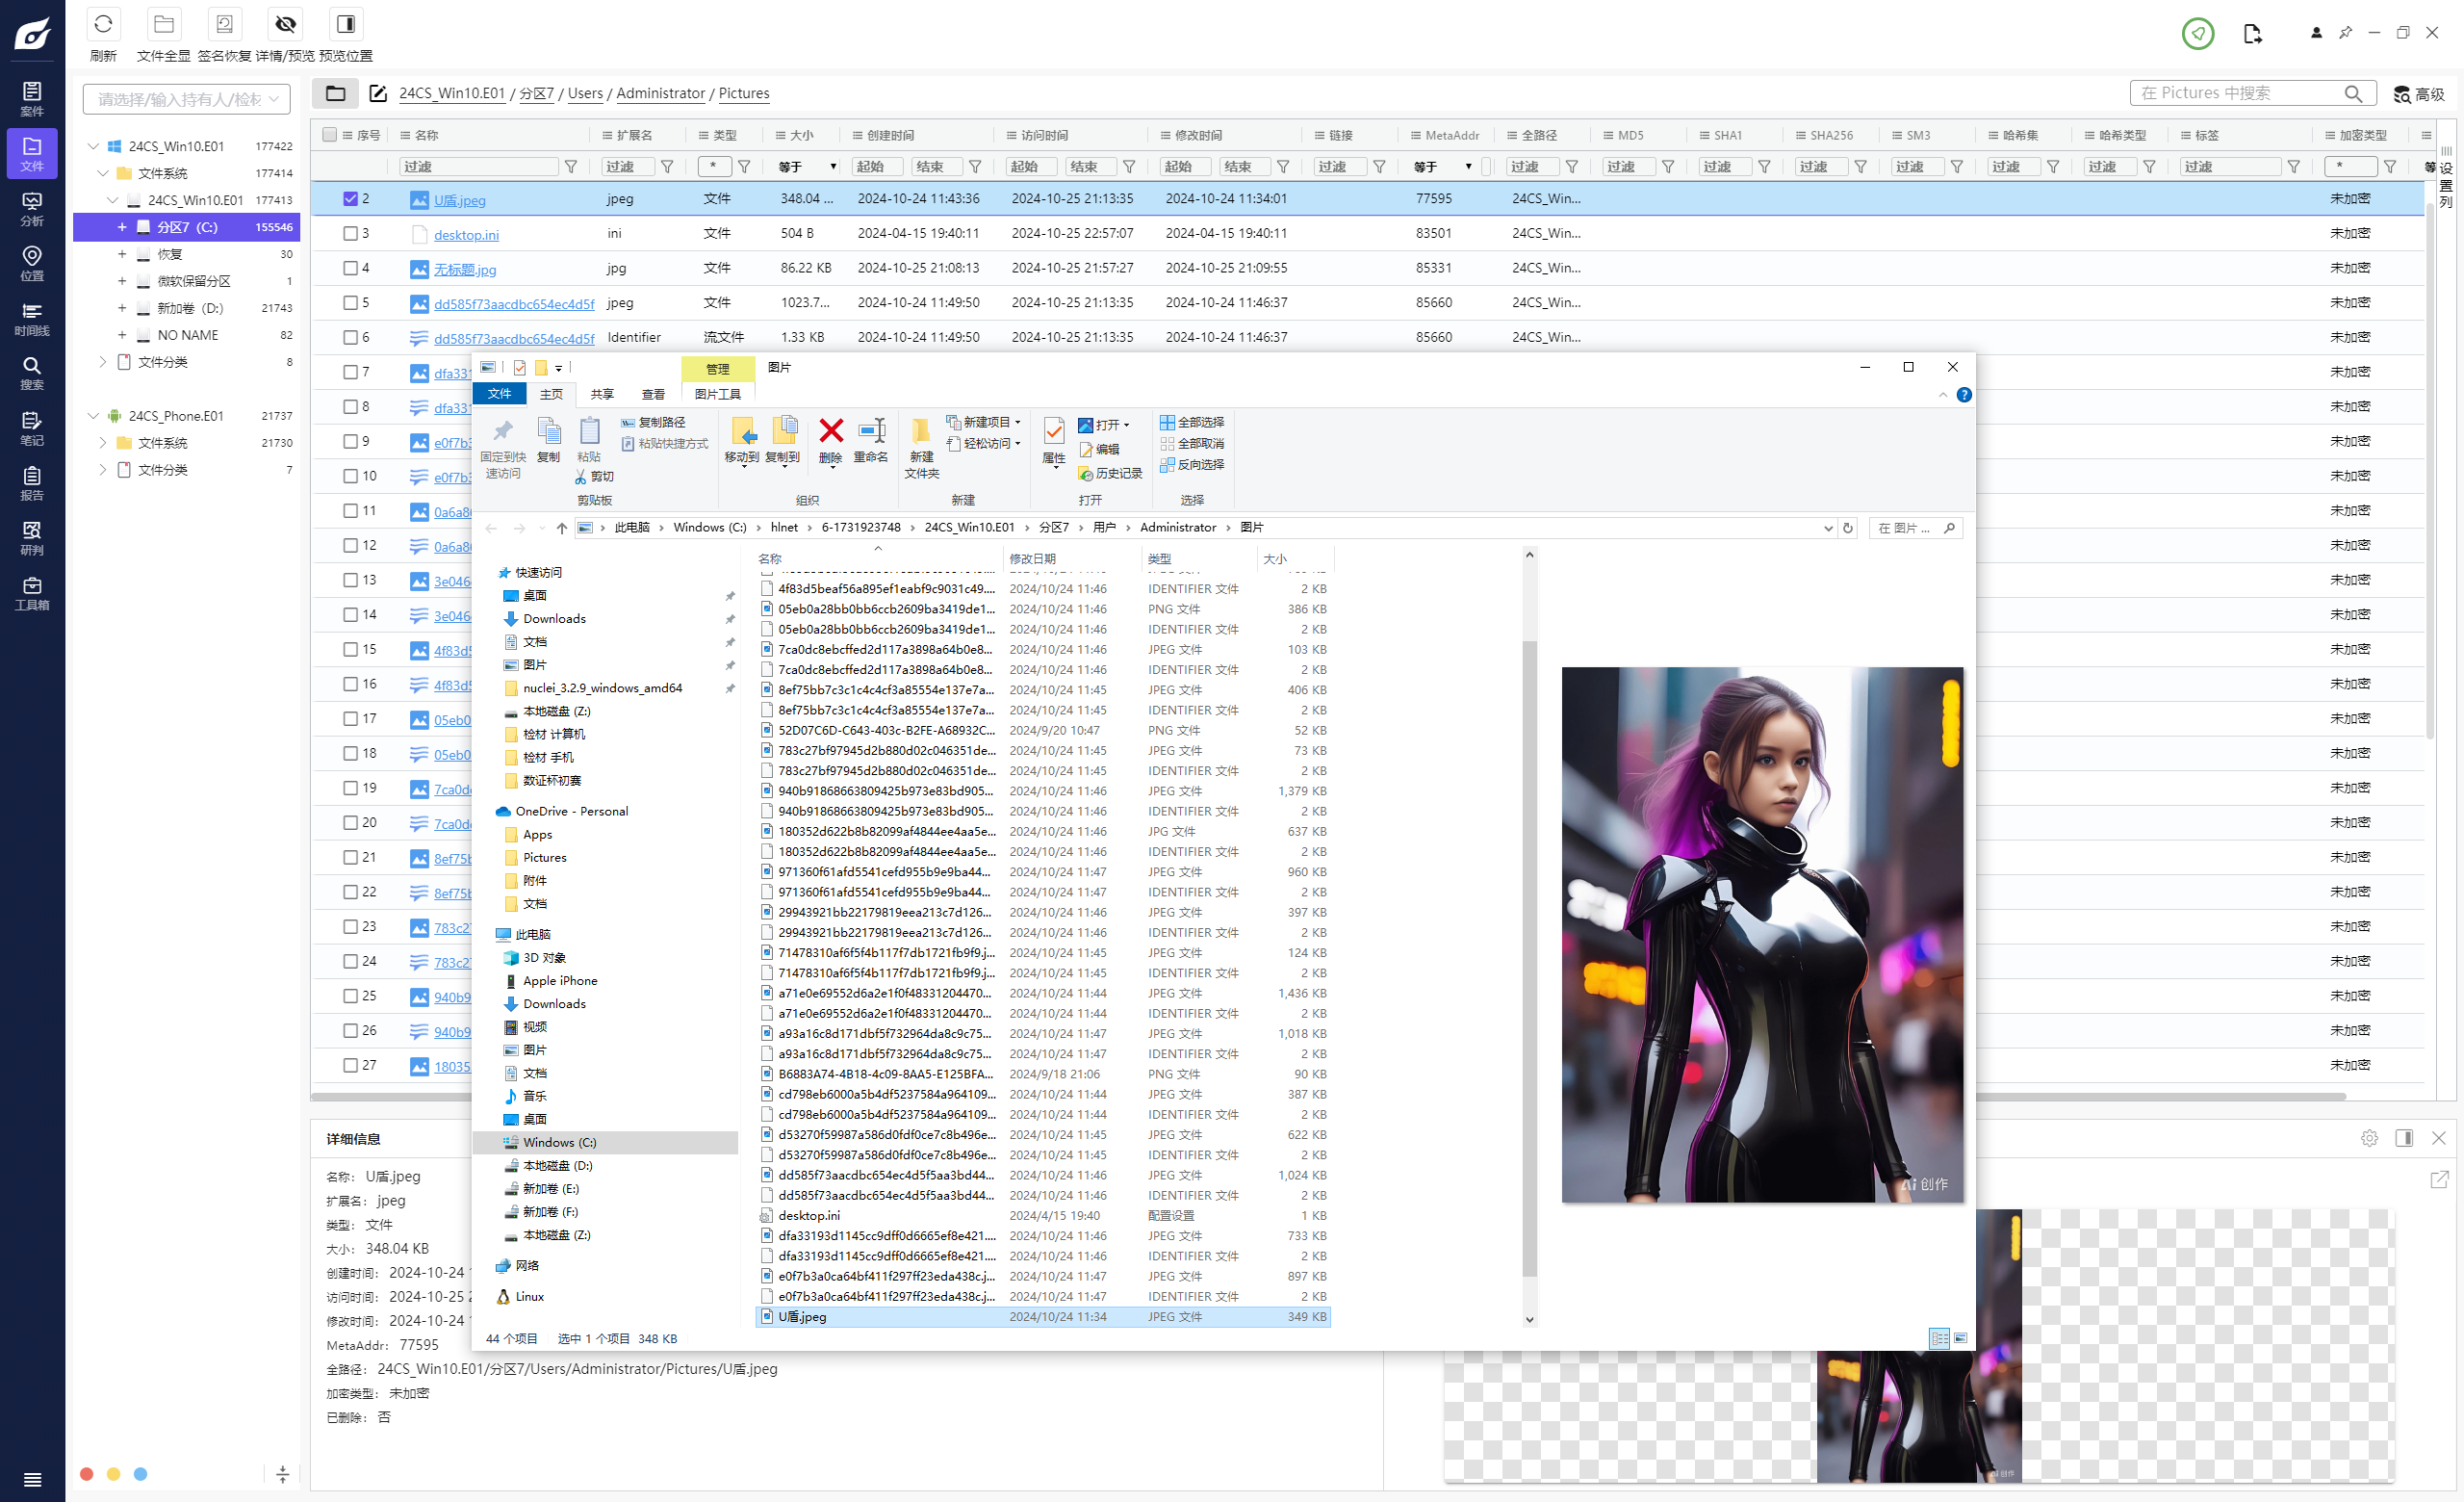The height and width of the screenshot is (1502, 2464).
Task: Switch to the 共享 tab in Explorer
Action: point(602,394)
